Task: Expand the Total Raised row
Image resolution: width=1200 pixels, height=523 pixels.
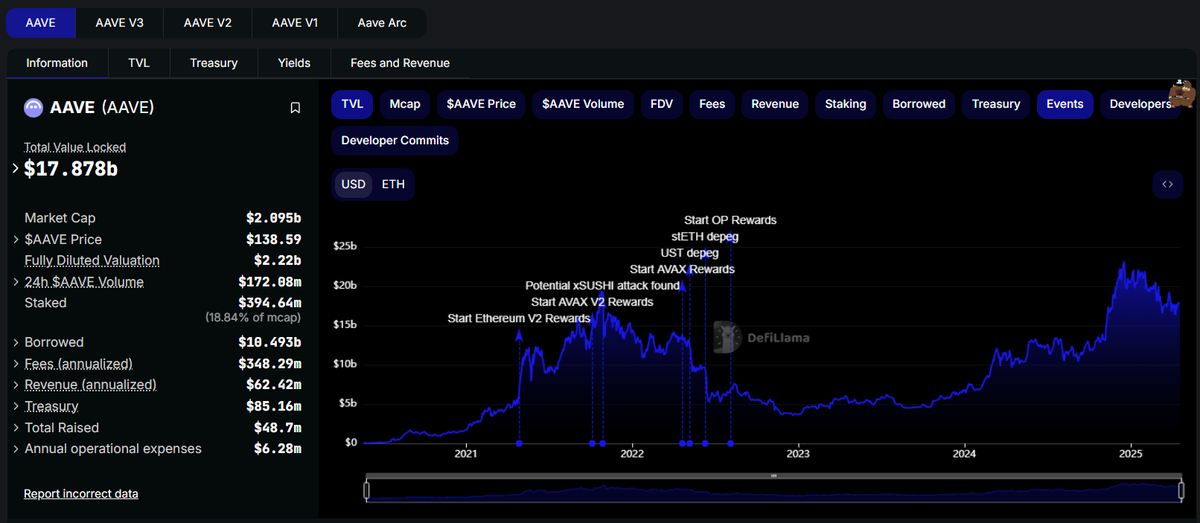Action: tap(15, 428)
